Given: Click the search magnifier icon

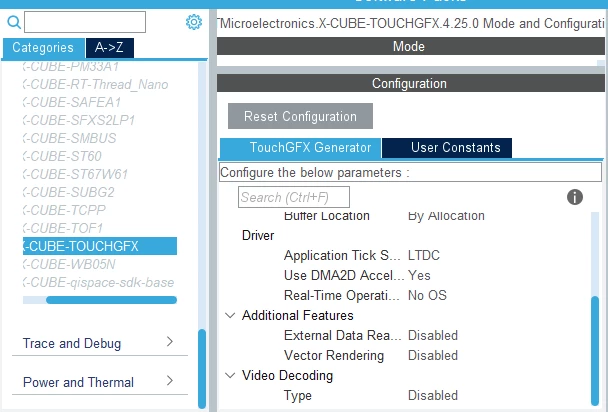Looking at the screenshot, I should pyautogui.click(x=14, y=22).
